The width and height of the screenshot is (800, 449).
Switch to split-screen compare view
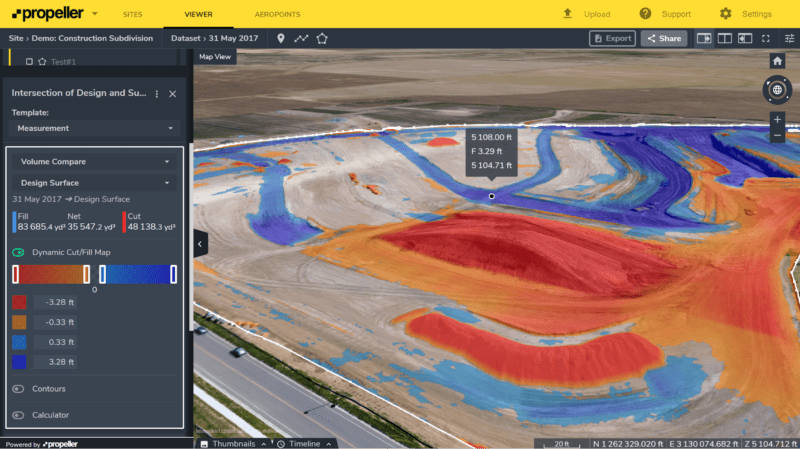(x=724, y=38)
